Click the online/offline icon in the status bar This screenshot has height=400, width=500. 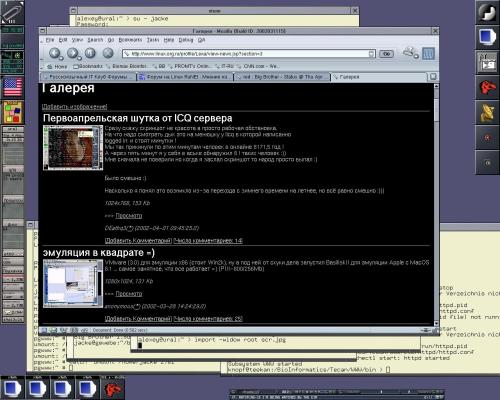425,330
